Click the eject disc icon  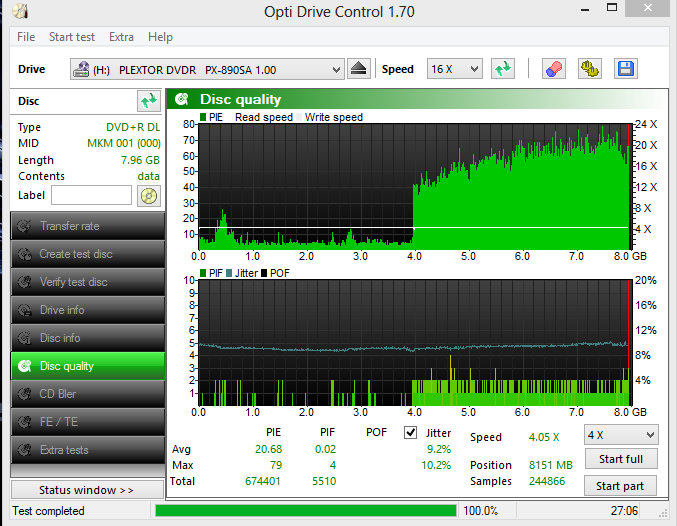360,70
